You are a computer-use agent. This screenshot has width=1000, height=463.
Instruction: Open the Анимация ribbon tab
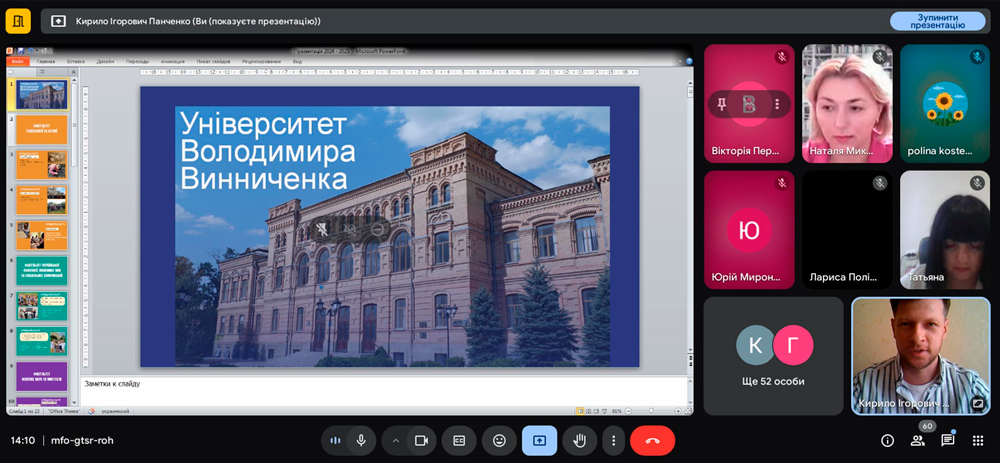(172, 61)
